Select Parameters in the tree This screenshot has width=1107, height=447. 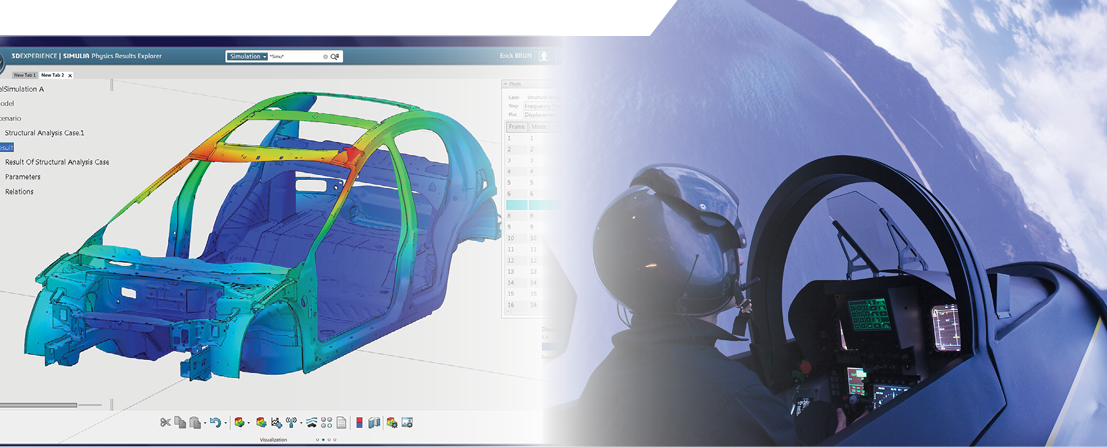pos(23,177)
